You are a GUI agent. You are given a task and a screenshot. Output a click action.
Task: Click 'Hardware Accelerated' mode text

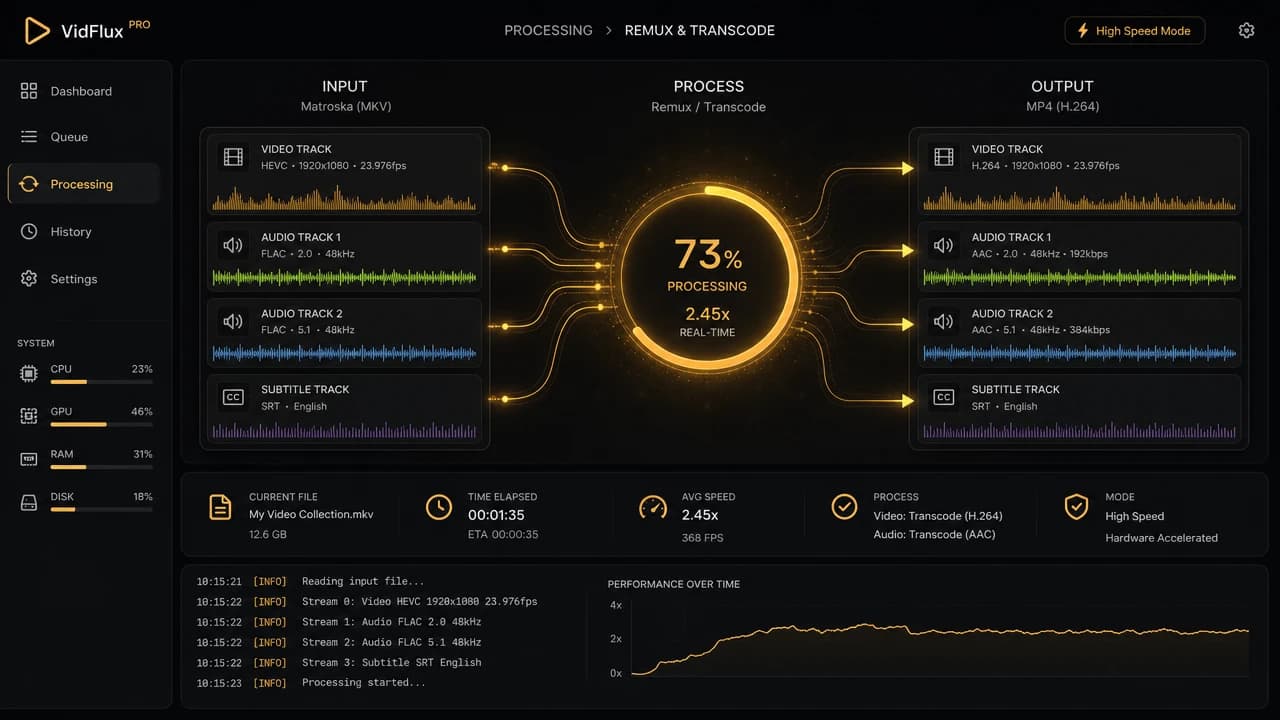click(1161, 538)
